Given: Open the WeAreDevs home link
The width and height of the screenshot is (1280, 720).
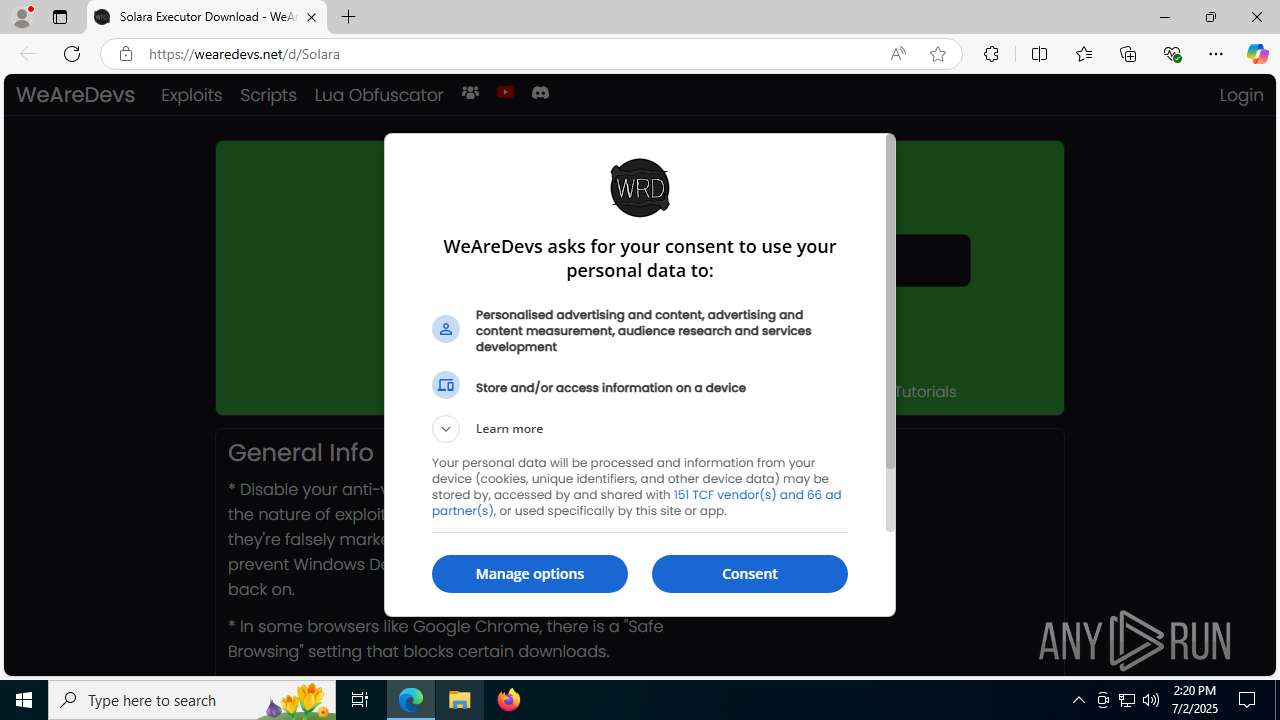Looking at the screenshot, I should point(75,95).
